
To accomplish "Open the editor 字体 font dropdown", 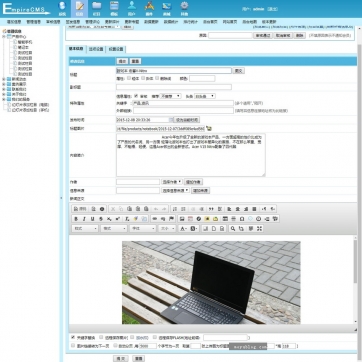I will click(142, 229).
